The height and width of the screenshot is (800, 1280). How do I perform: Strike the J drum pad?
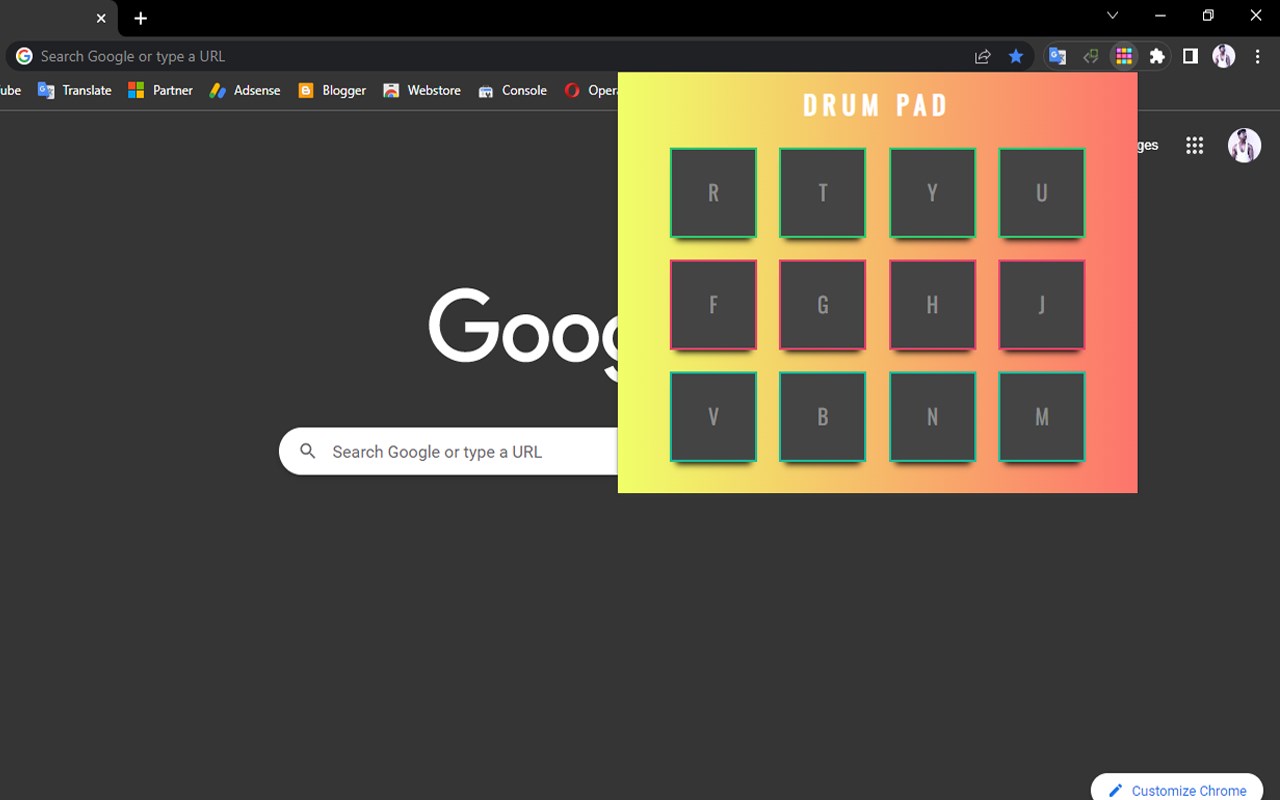point(1042,305)
